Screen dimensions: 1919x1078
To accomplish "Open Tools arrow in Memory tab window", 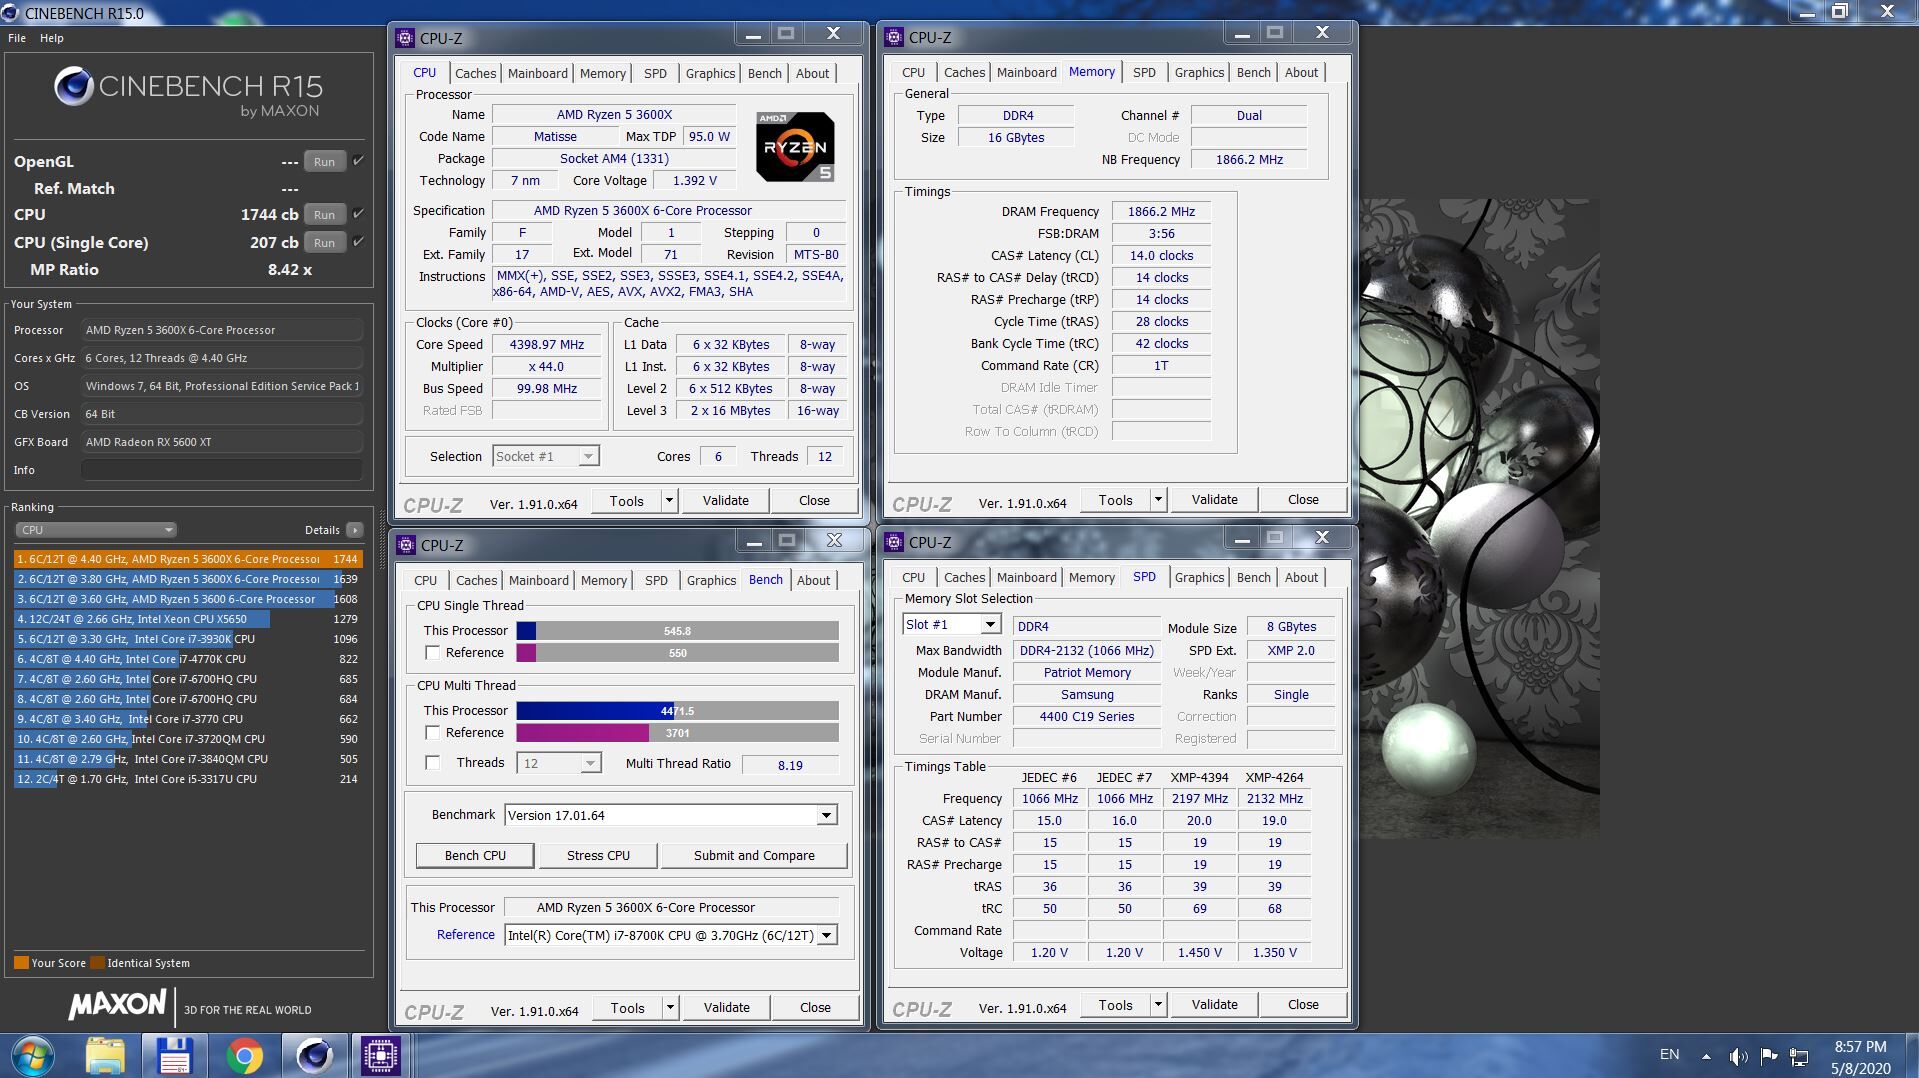I will point(1158,499).
